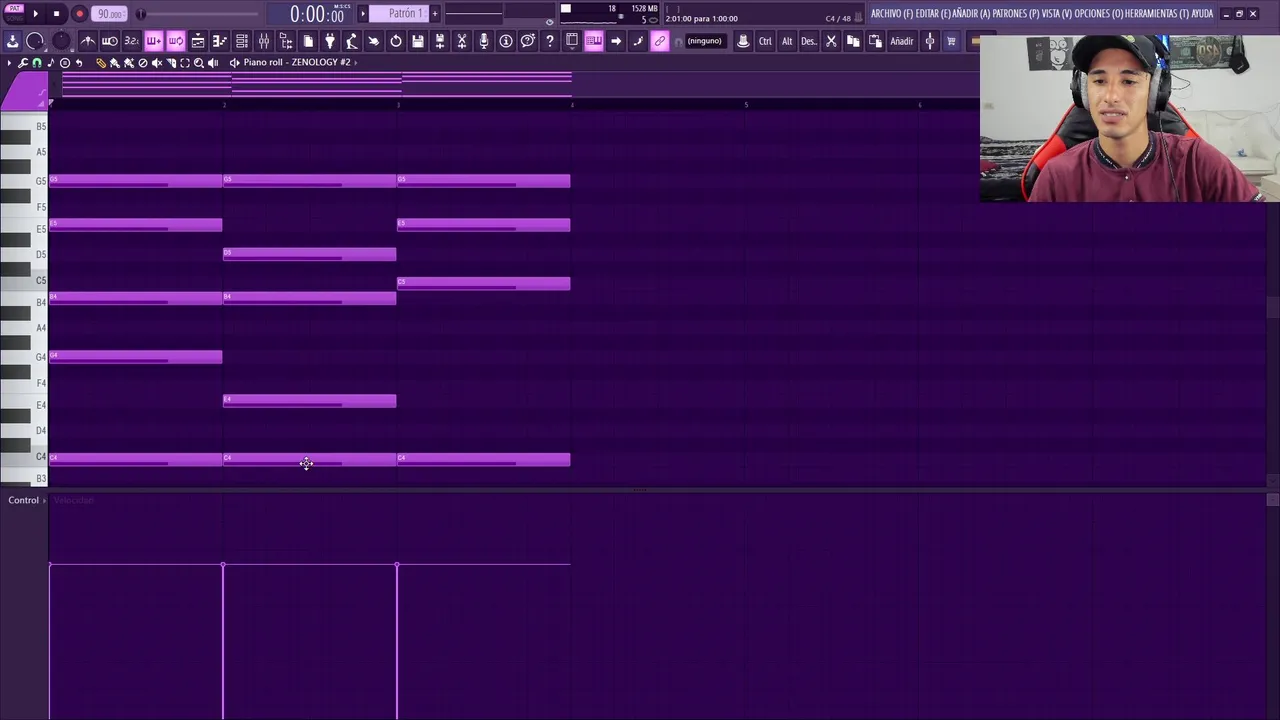This screenshot has height=720, width=1280.
Task: Open the piano roll stamp note menu
Action: [50, 63]
